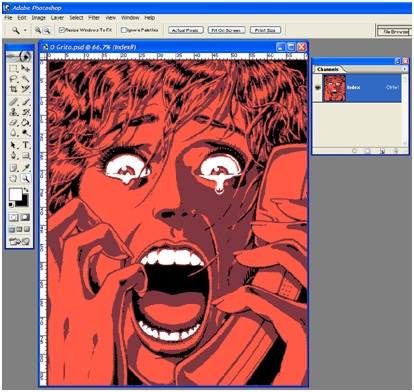Open the Edit menu
414x392 pixels.
tap(22, 18)
